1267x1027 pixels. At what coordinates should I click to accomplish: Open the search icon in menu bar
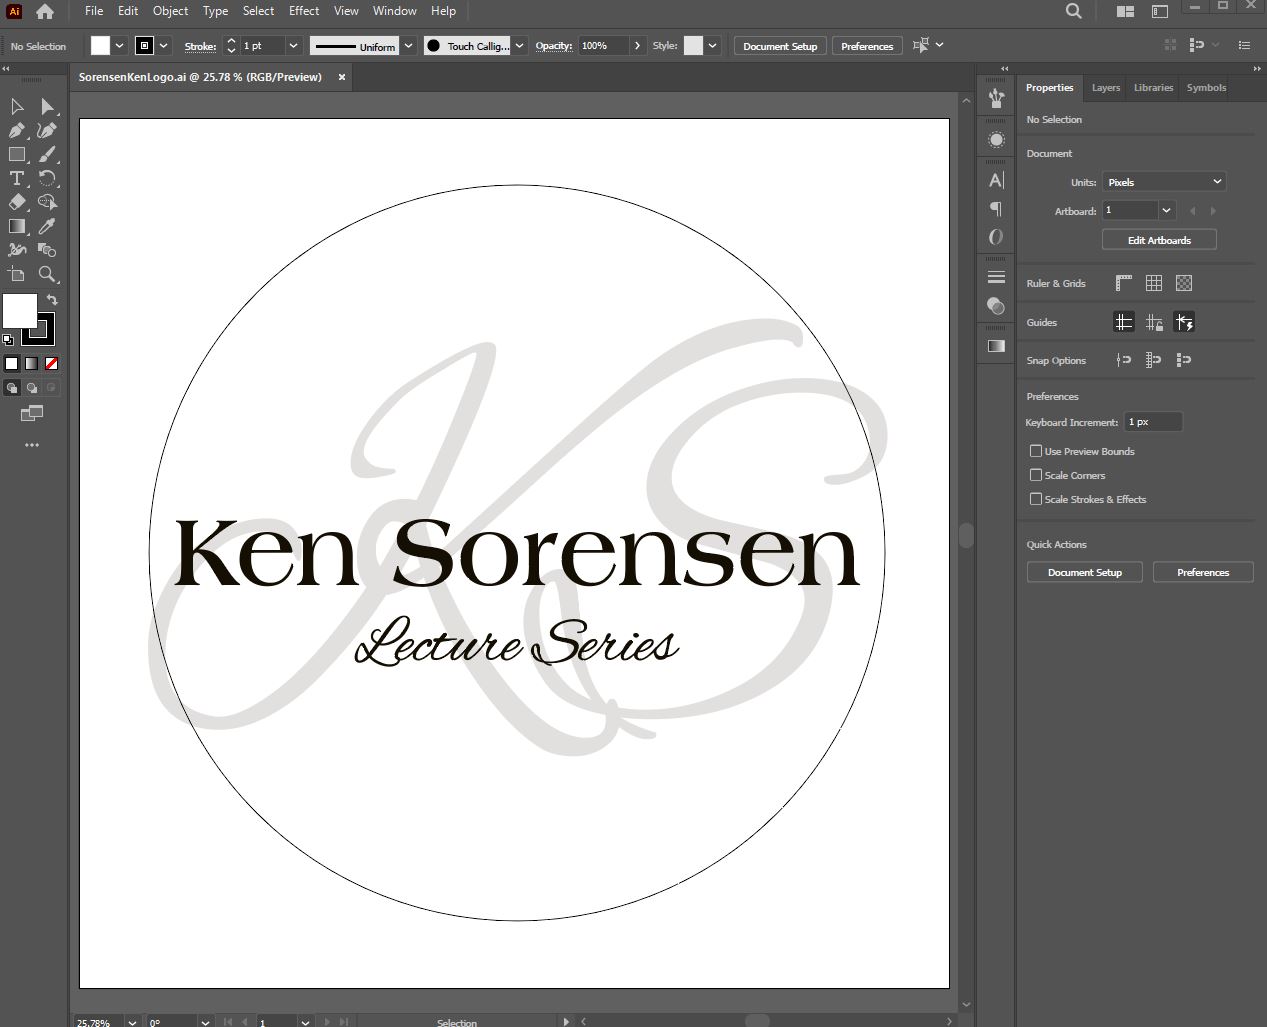click(x=1074, y=11)
